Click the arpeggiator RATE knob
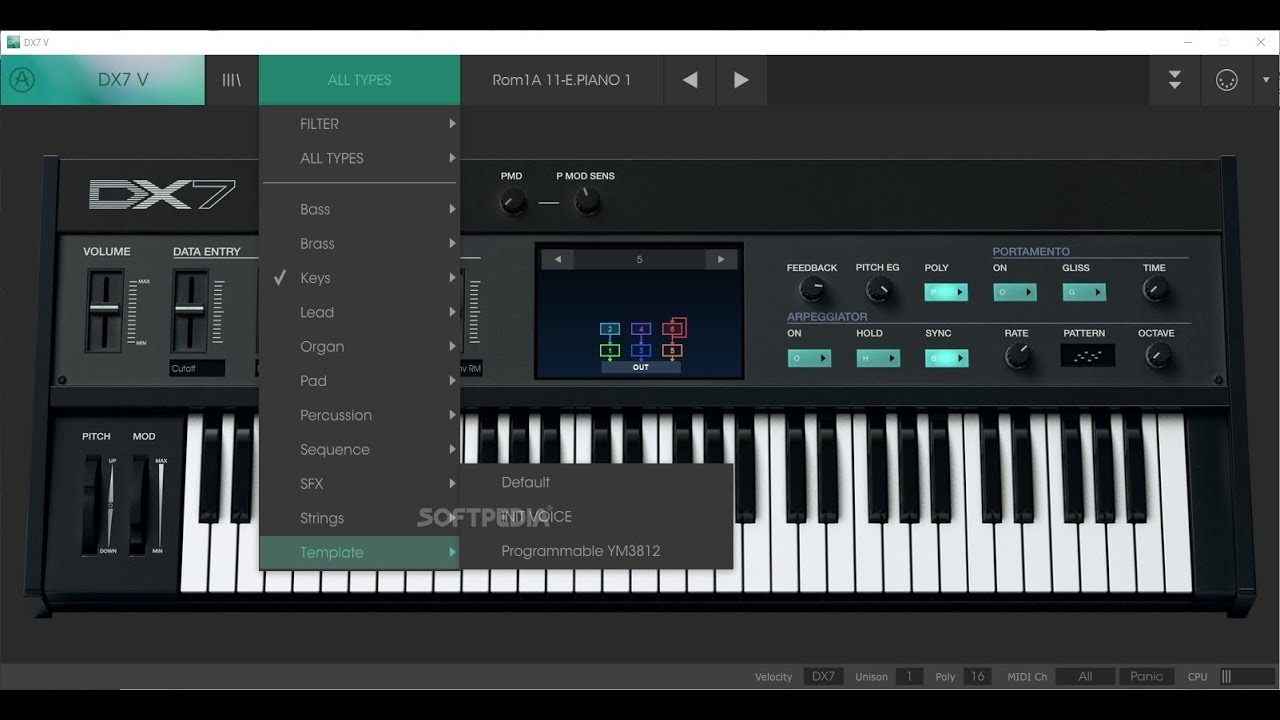 point(1017,355)
